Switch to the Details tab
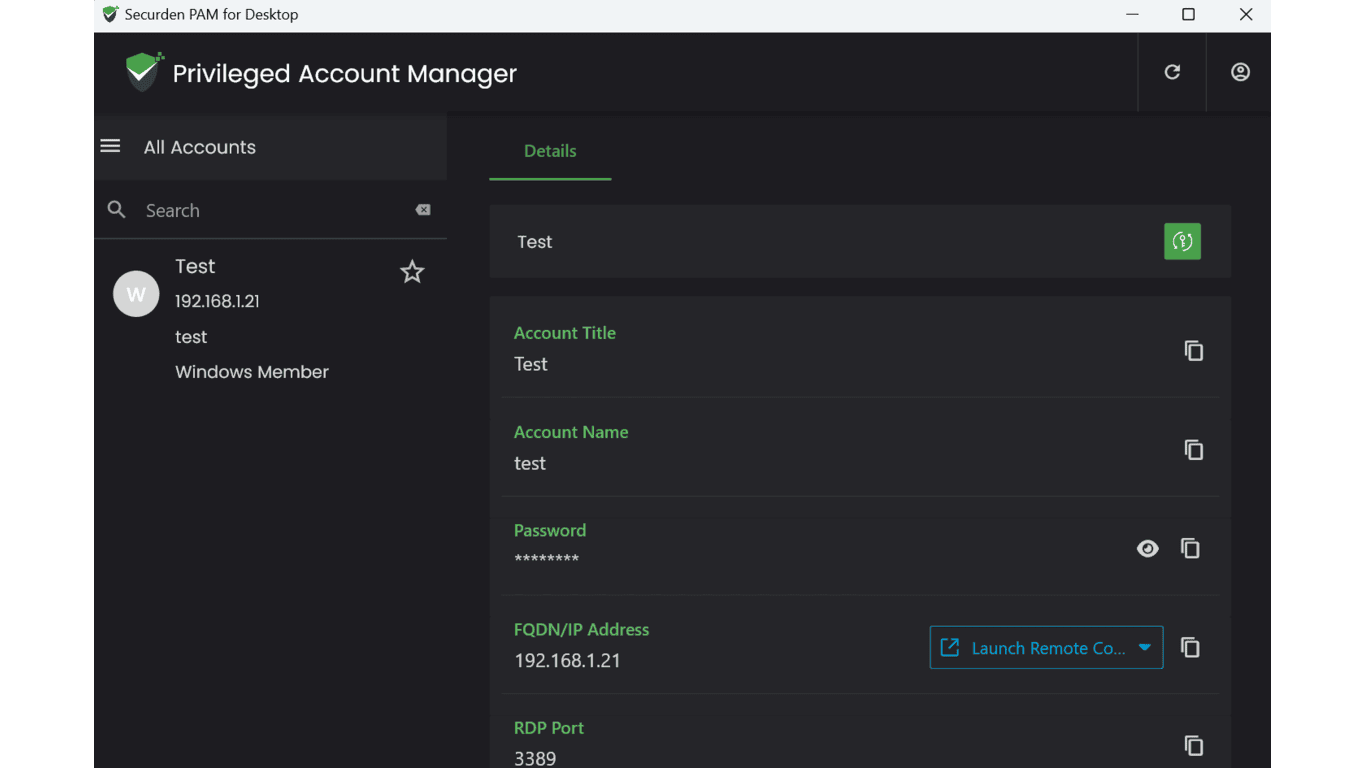The width and height of the screenshot is (1366, 768). 550,151
